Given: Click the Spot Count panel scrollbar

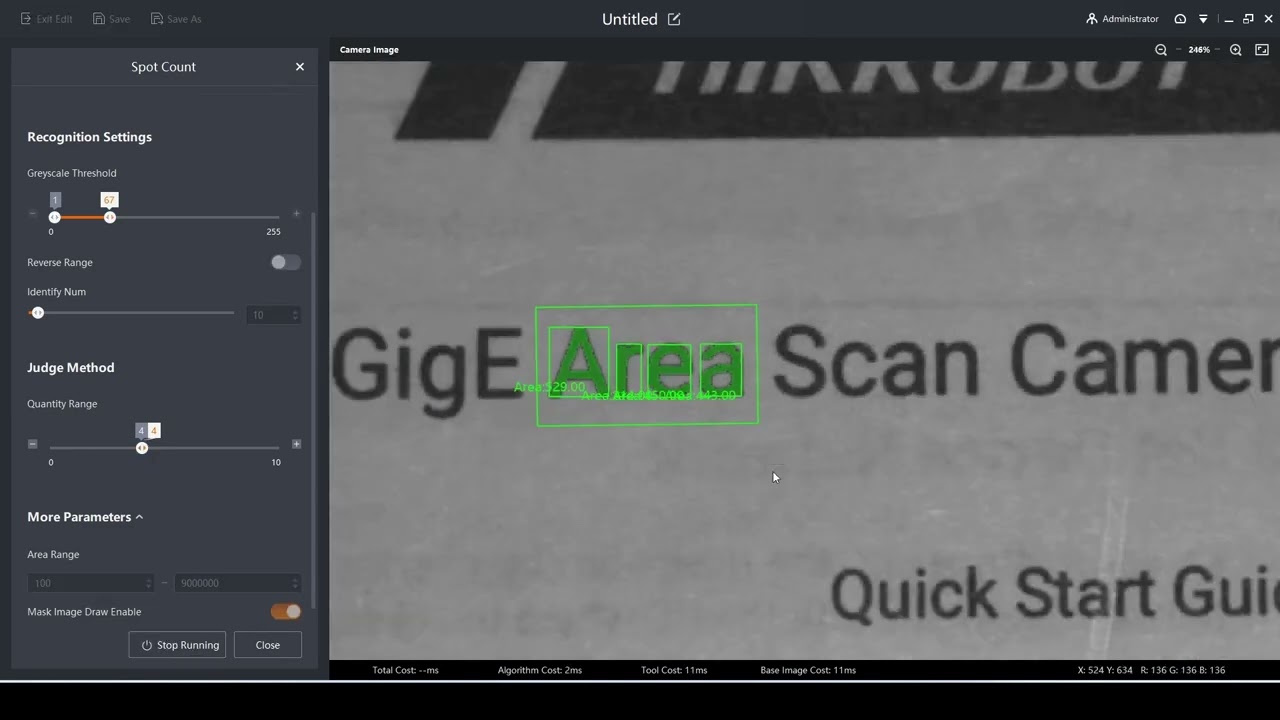Looking at the screenshot, I should point(314,410).
